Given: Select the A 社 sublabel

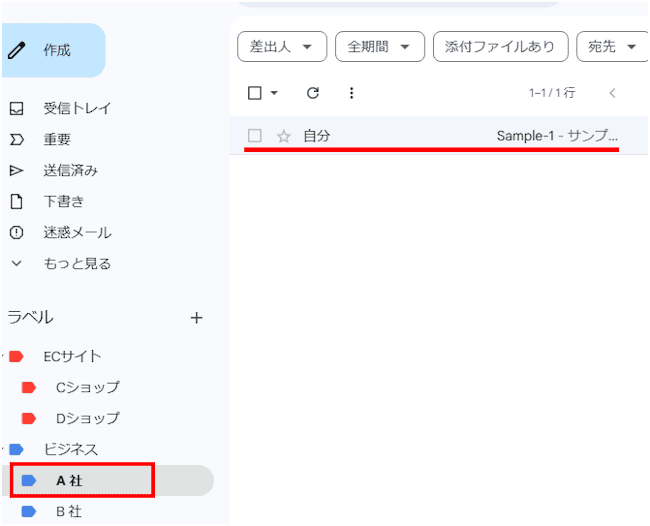Looking at the screenshot, I should tap(69, 481).
